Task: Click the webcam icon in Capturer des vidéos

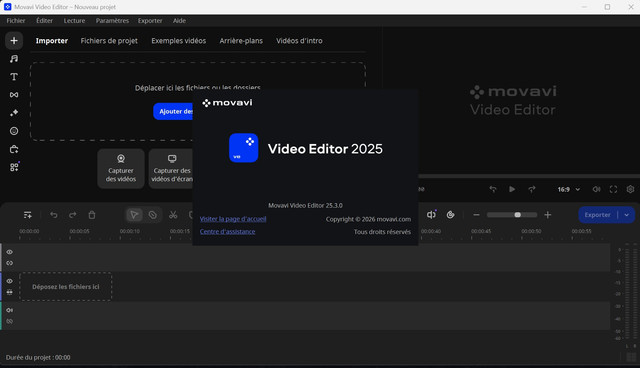Action: click(121, 158)
